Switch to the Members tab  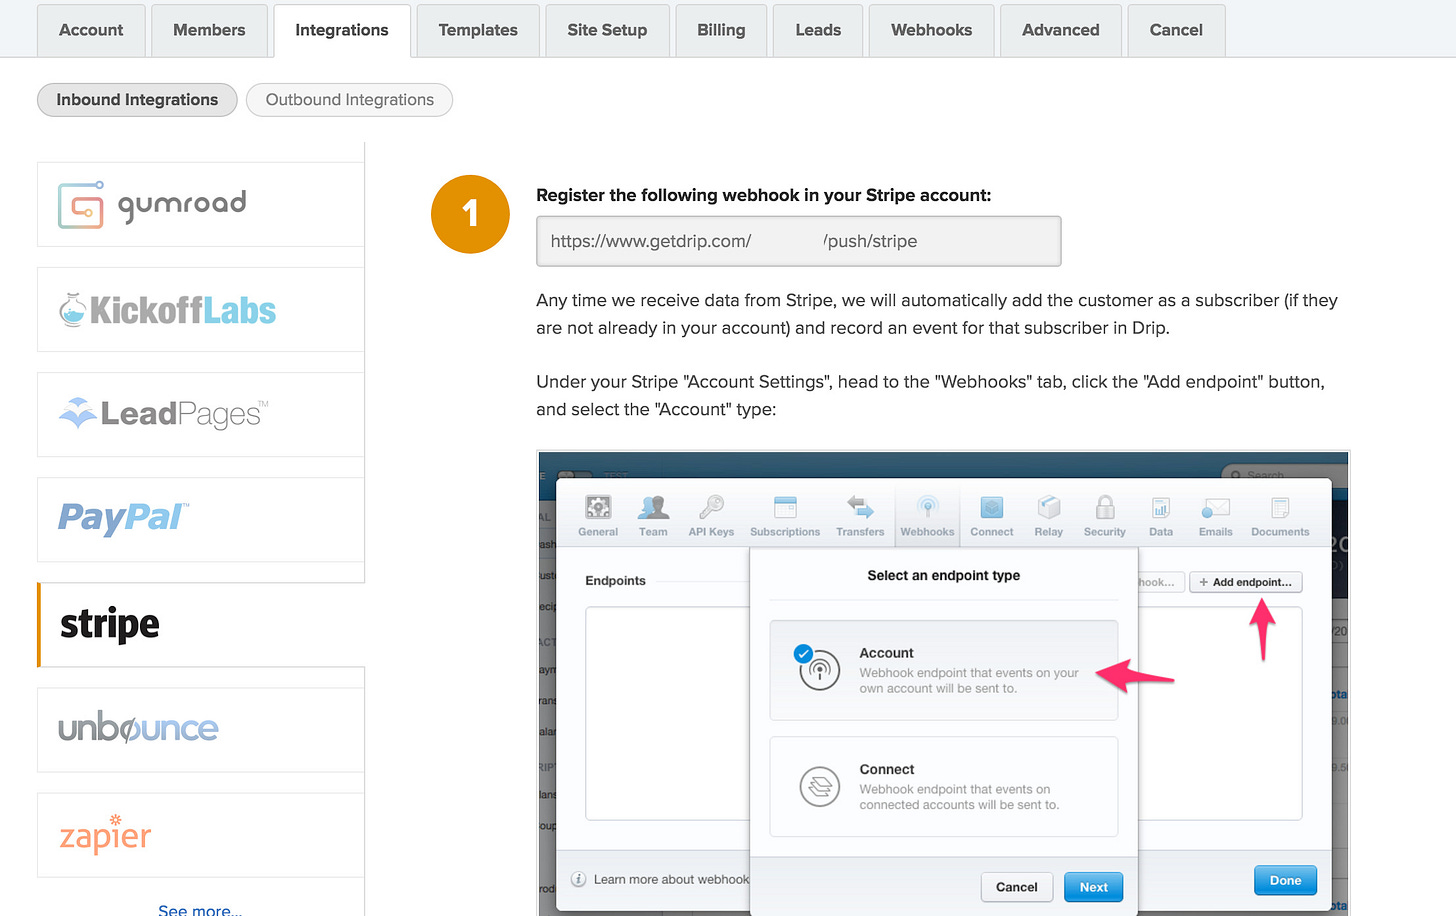pyautogui.click(x=209, y=30)
